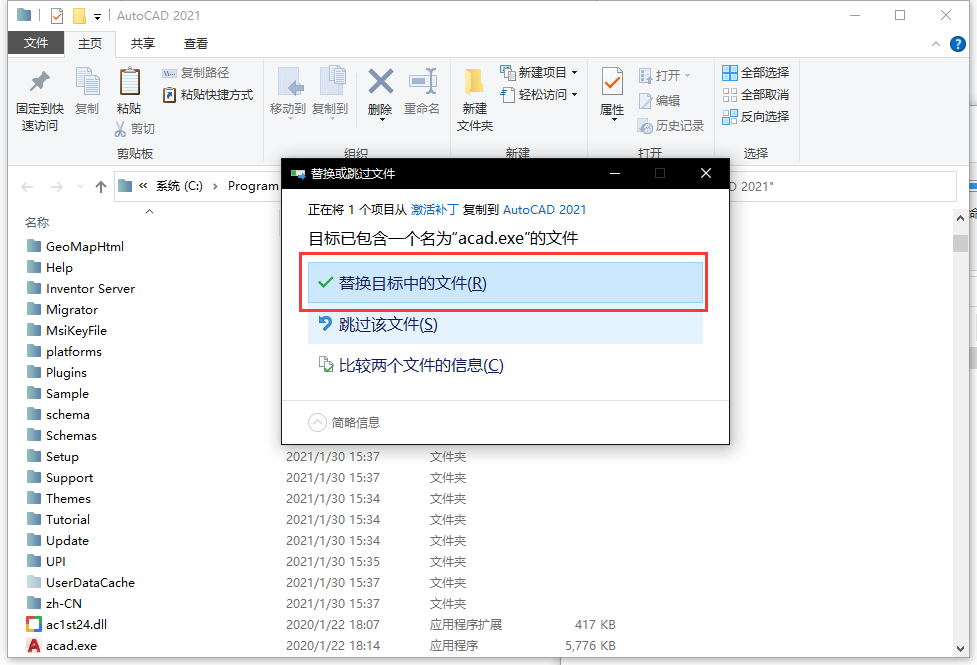Open the View ribbon tab
977x665 pixels.
pos(196,44)
